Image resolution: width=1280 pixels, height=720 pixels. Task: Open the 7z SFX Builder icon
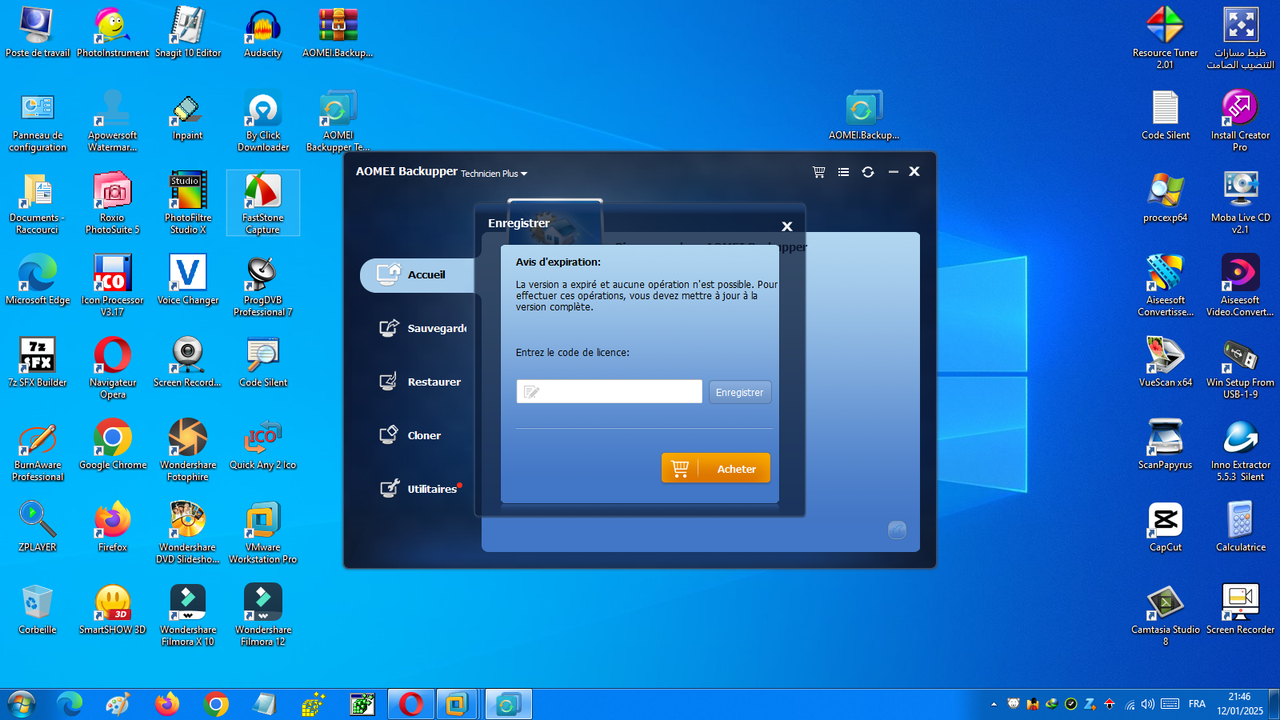[x=37, y=362]
